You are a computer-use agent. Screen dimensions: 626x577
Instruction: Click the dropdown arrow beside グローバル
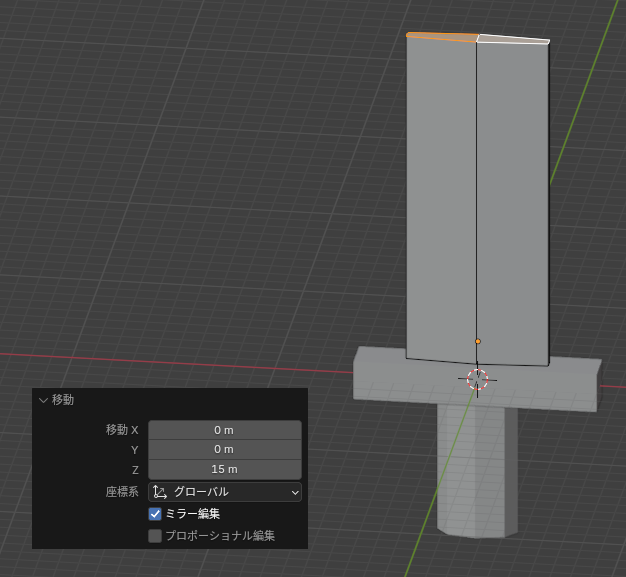[294, 492]
